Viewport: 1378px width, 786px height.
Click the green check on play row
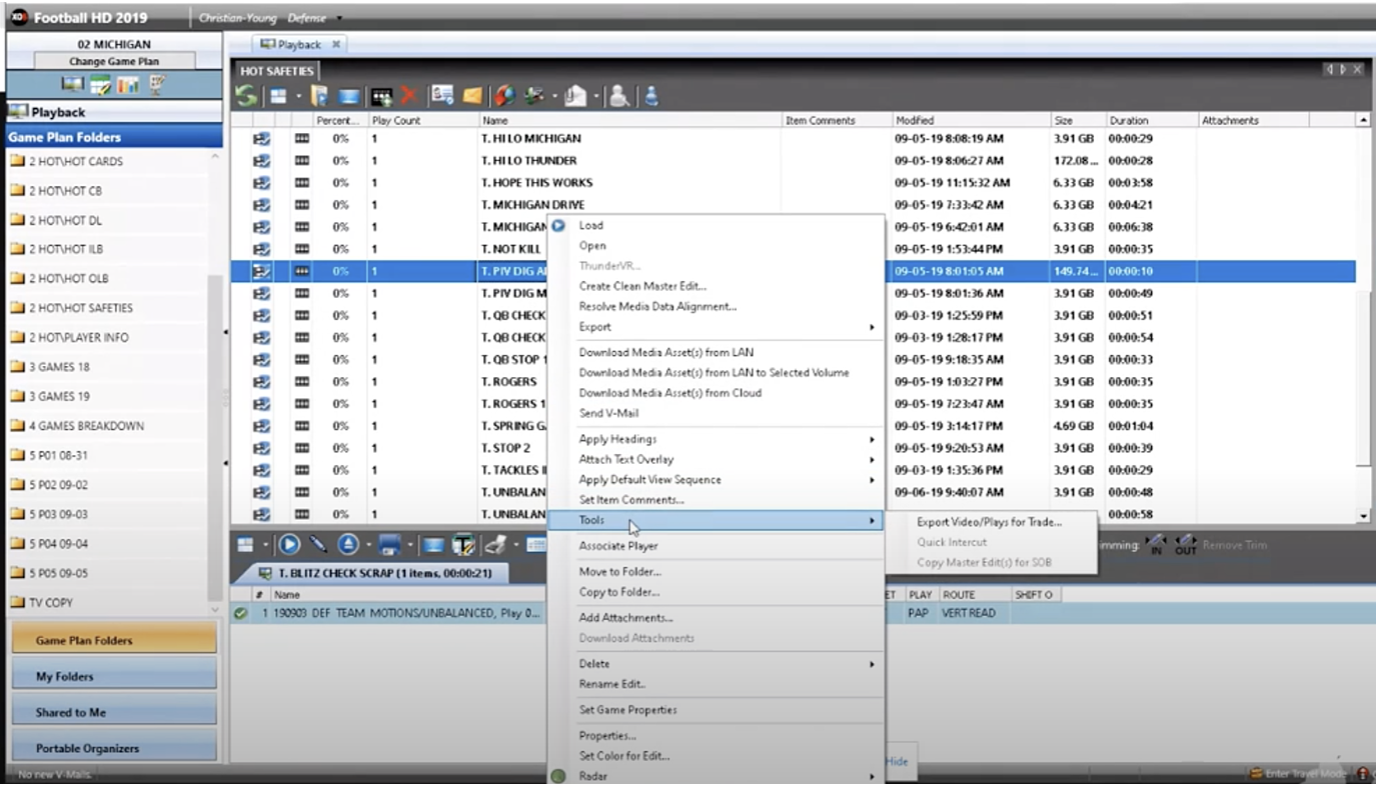point(240,613)
